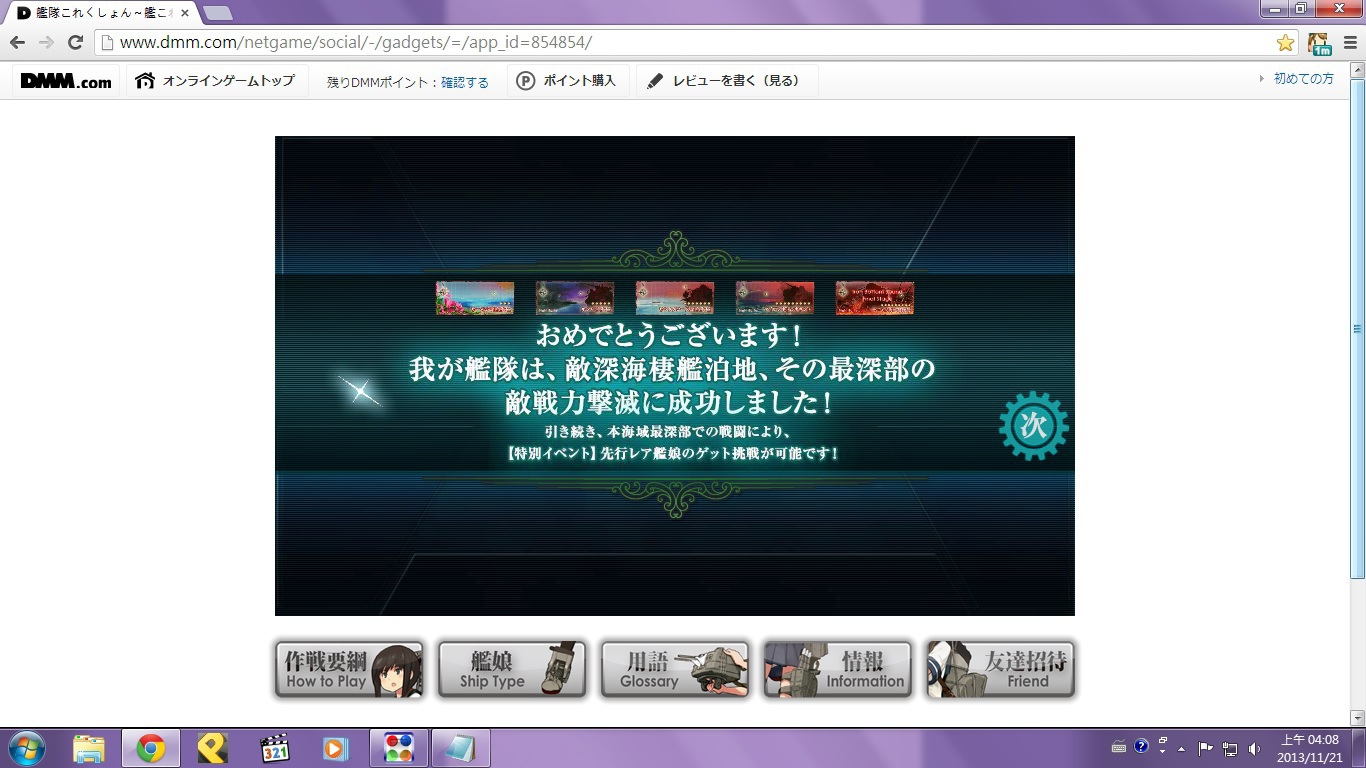Click the scrollbar down arrow
Viewport: 1366px width, 768px height.
1357,718
